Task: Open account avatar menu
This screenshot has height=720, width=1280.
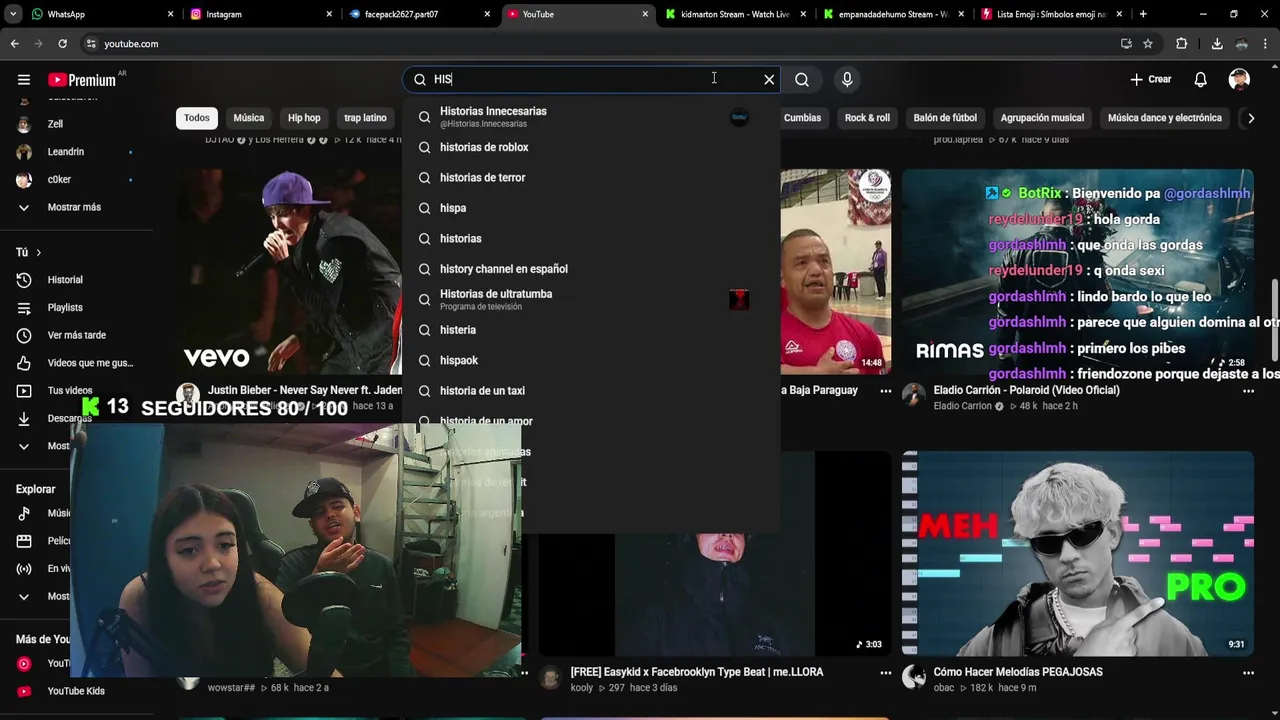Action: coord(1239,79)
